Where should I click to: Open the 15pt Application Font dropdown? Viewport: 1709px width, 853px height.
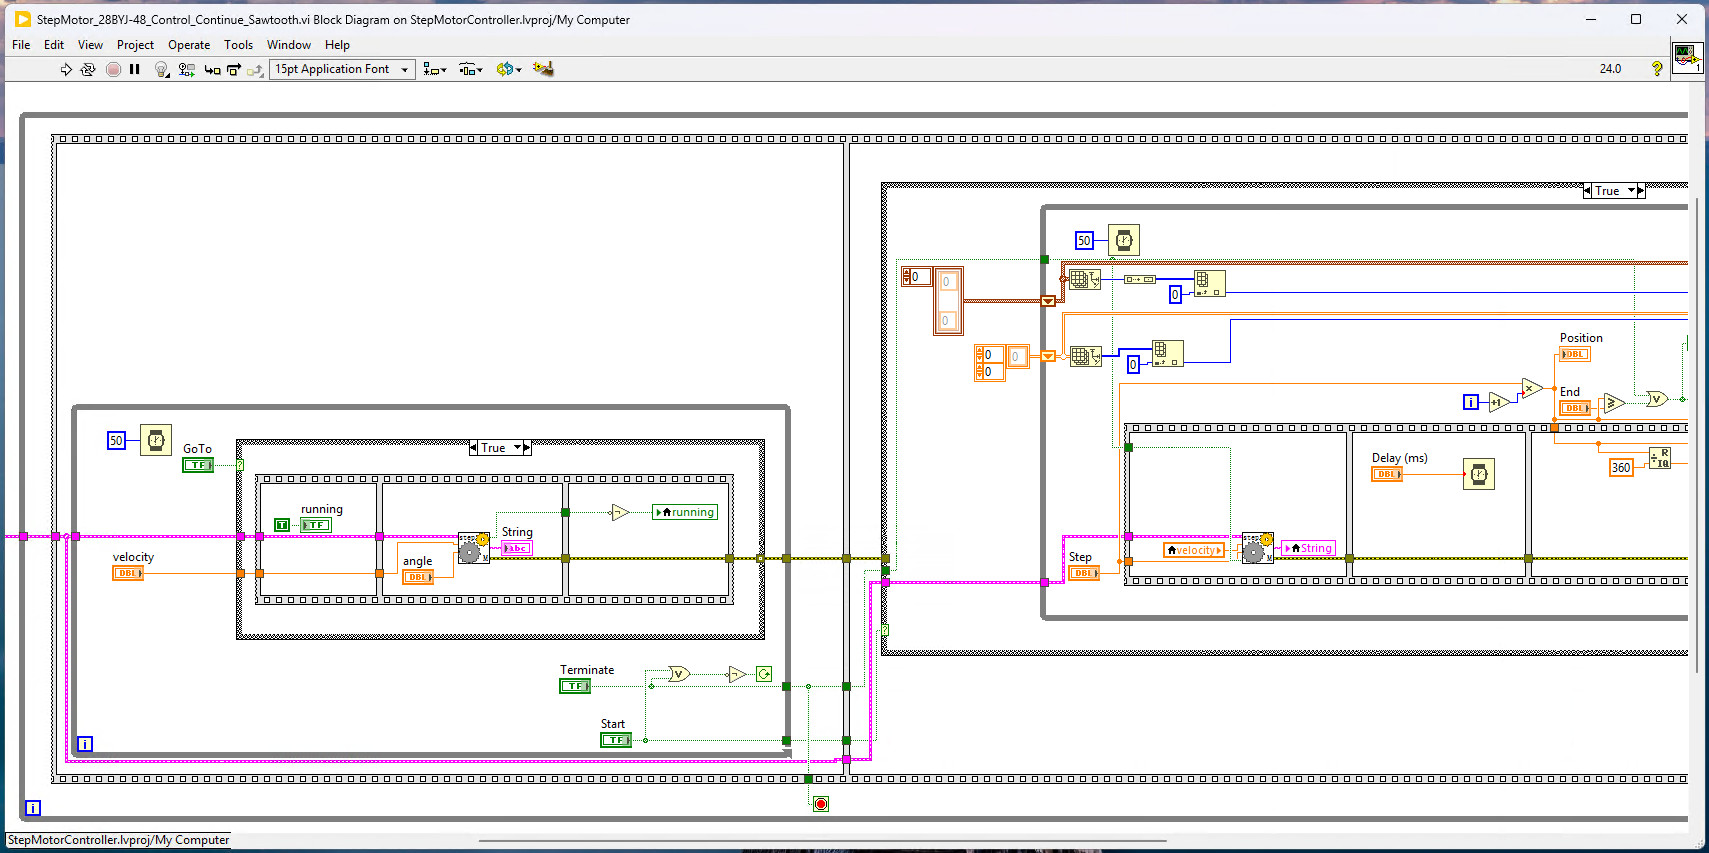pos(342,69)
